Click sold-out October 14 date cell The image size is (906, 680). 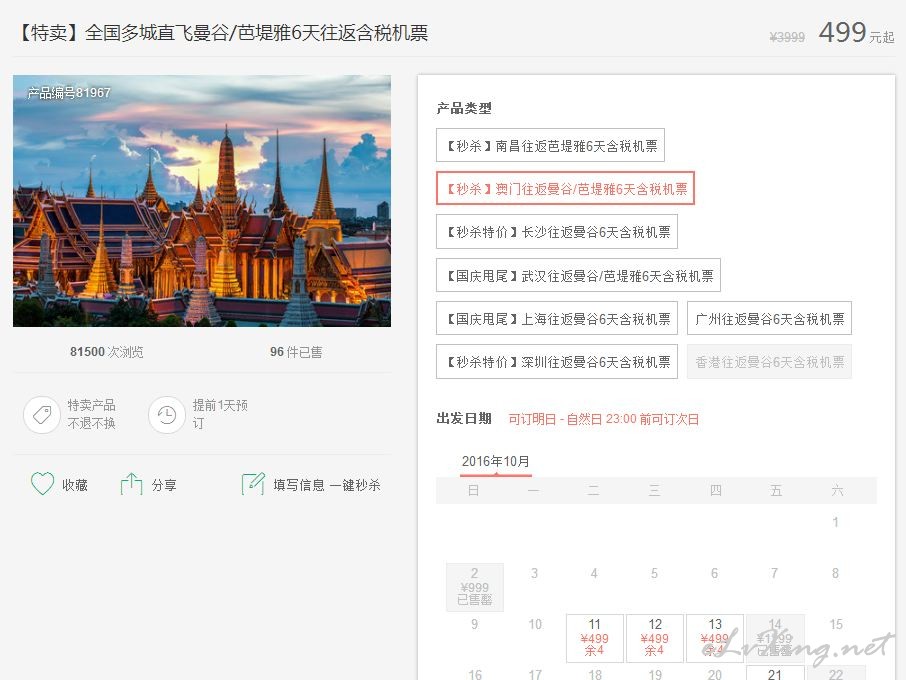pyautogui.click(x=775, y=638)
